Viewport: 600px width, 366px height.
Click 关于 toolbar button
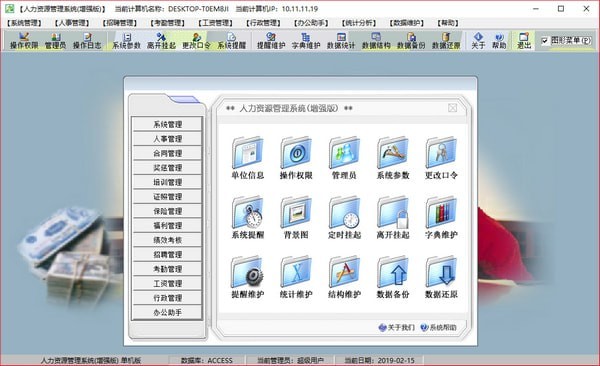point(478,41)
